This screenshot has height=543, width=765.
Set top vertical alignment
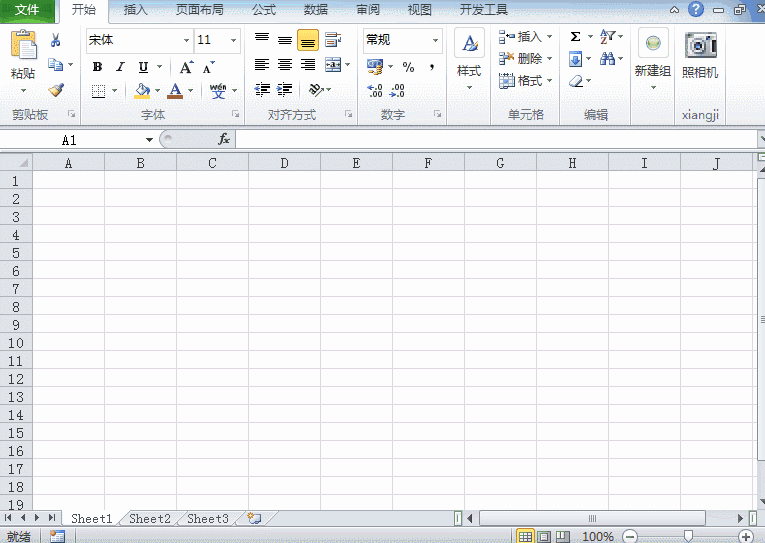(x=262, y=40)
